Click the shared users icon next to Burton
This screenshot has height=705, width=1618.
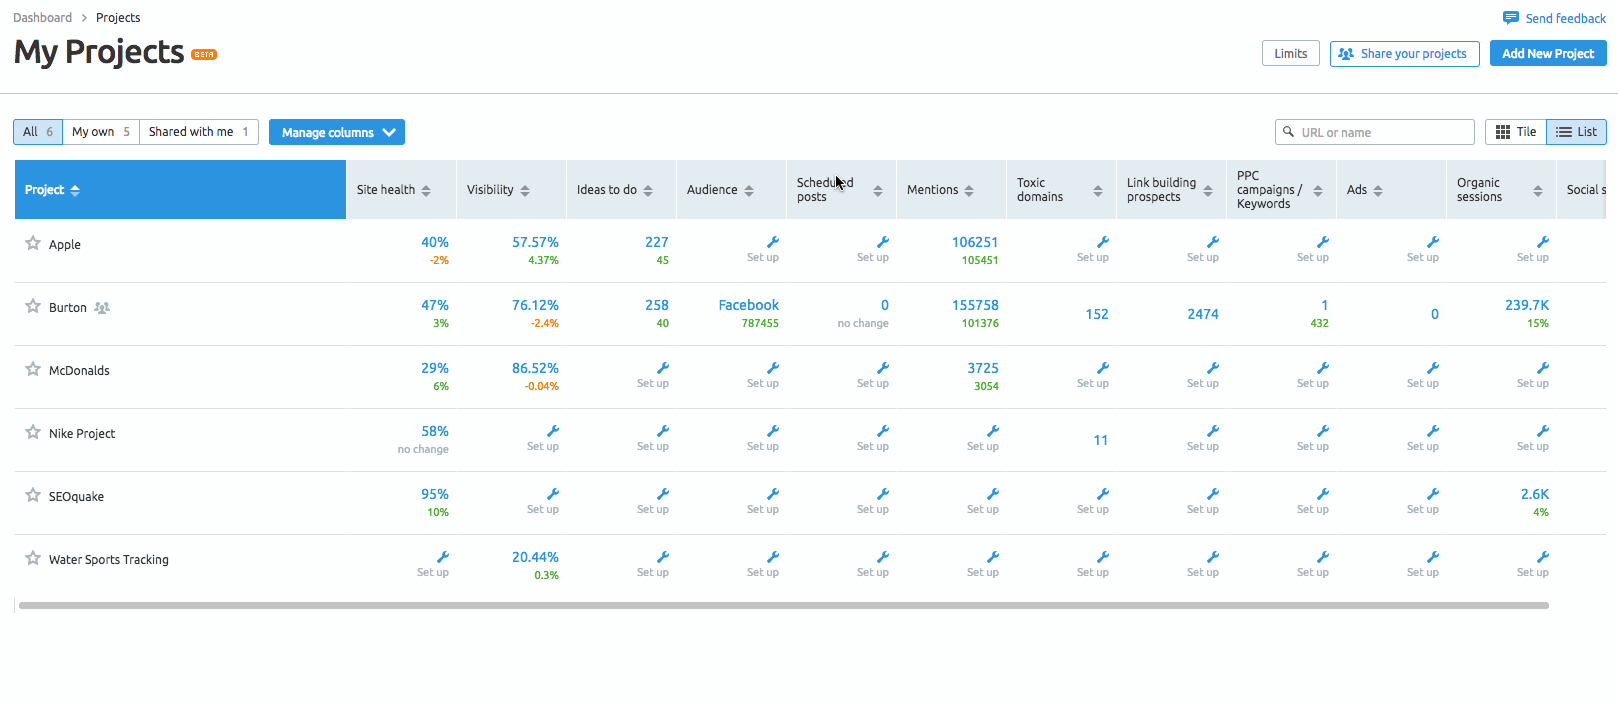tap(102, 307)
